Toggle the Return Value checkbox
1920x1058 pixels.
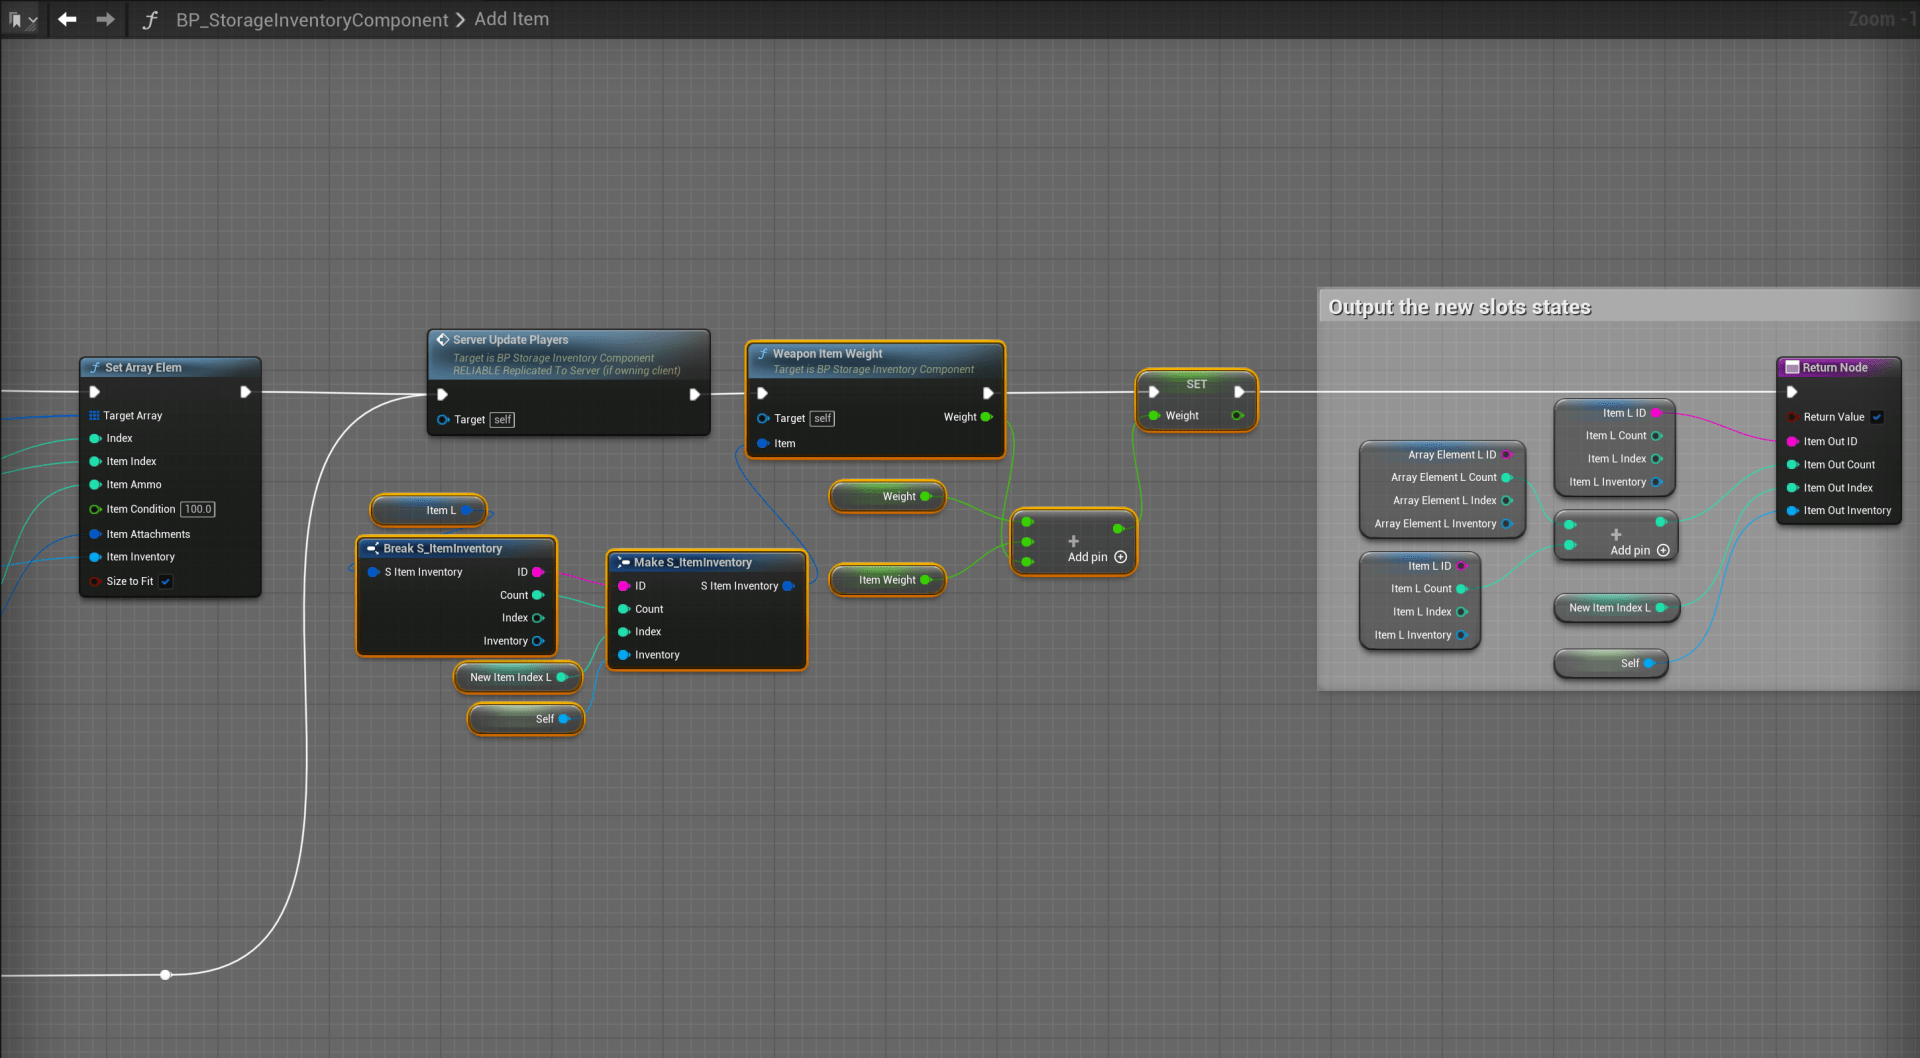point(1877,417)
